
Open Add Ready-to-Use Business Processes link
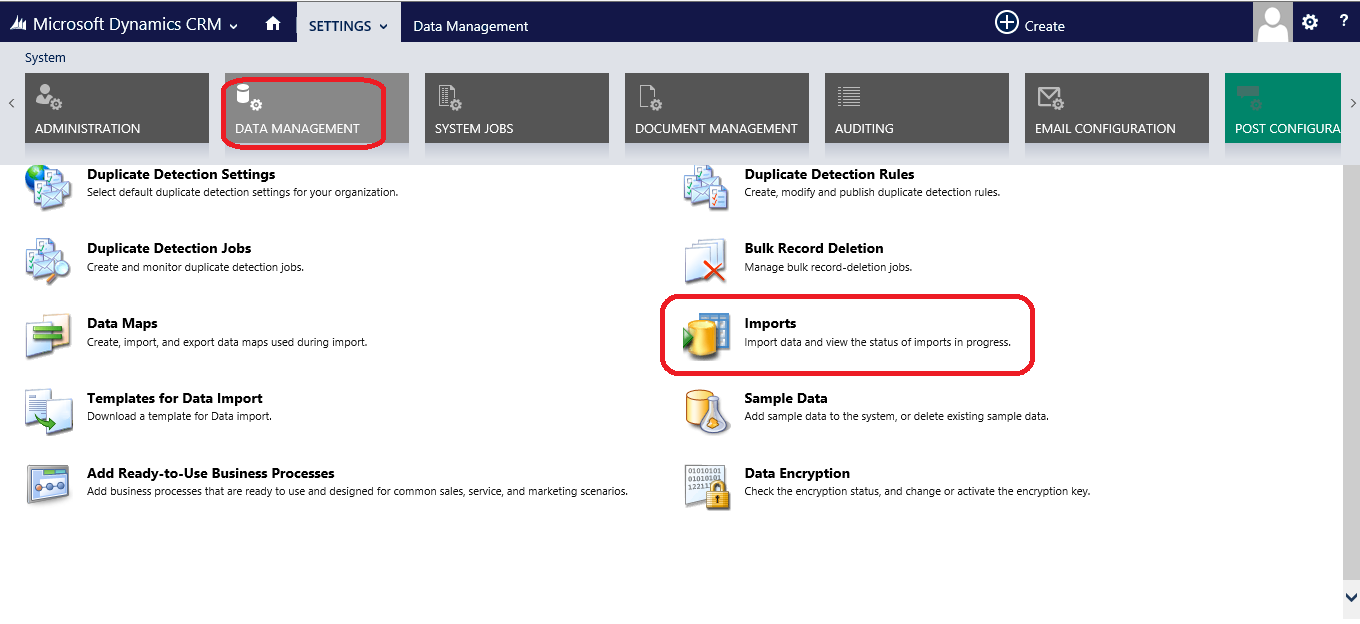(x=211, y=473)
